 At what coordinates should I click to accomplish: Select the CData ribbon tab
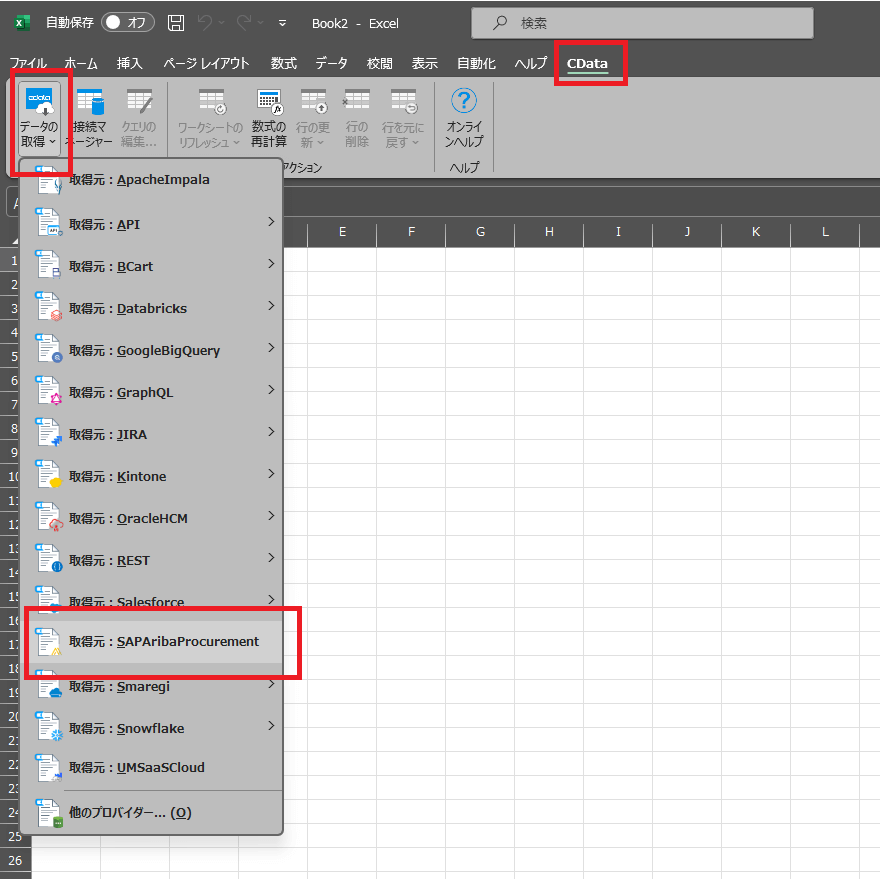pyautogui.click(x=587, y=64)
